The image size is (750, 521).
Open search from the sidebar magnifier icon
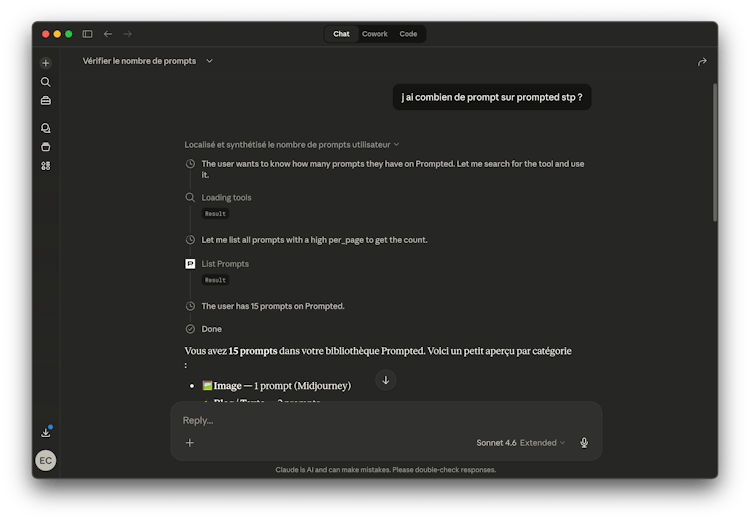[x=45, y=82]
